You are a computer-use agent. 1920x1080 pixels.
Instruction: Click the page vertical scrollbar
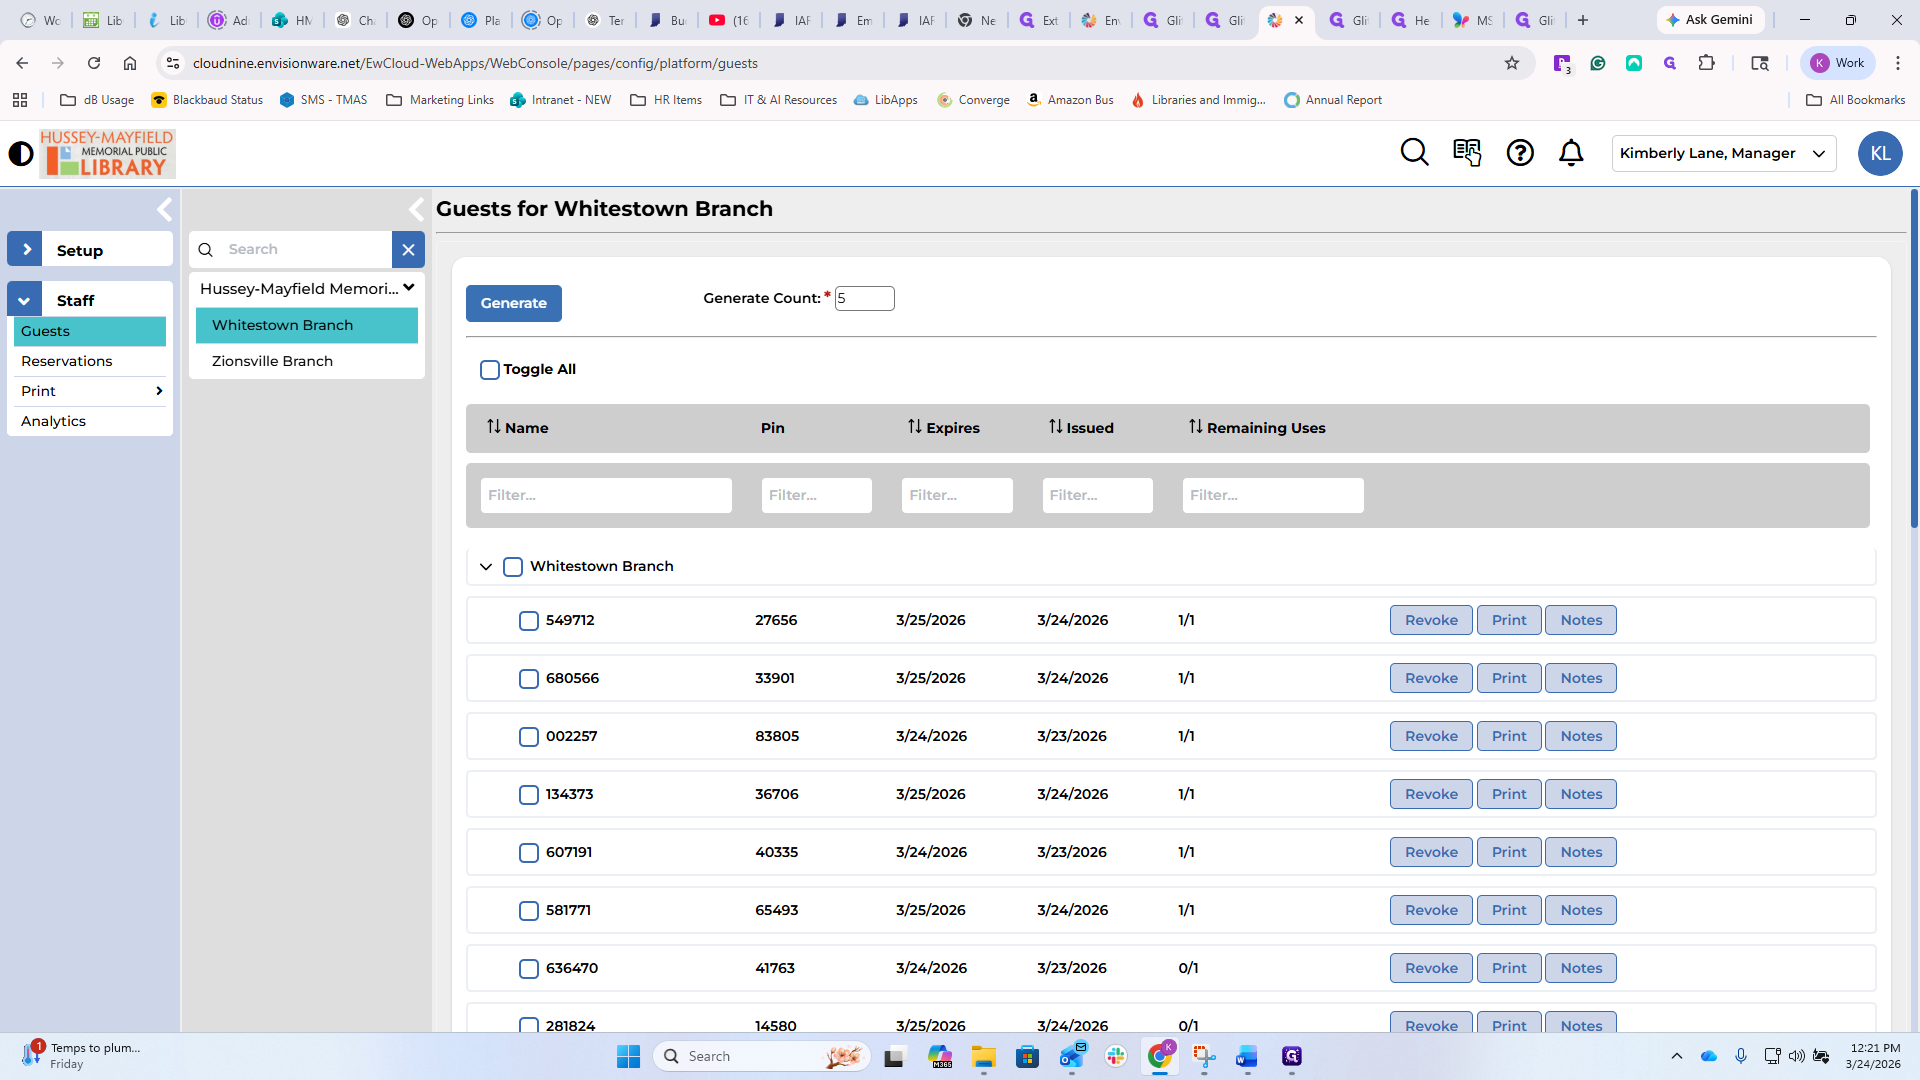(1913, 360)
